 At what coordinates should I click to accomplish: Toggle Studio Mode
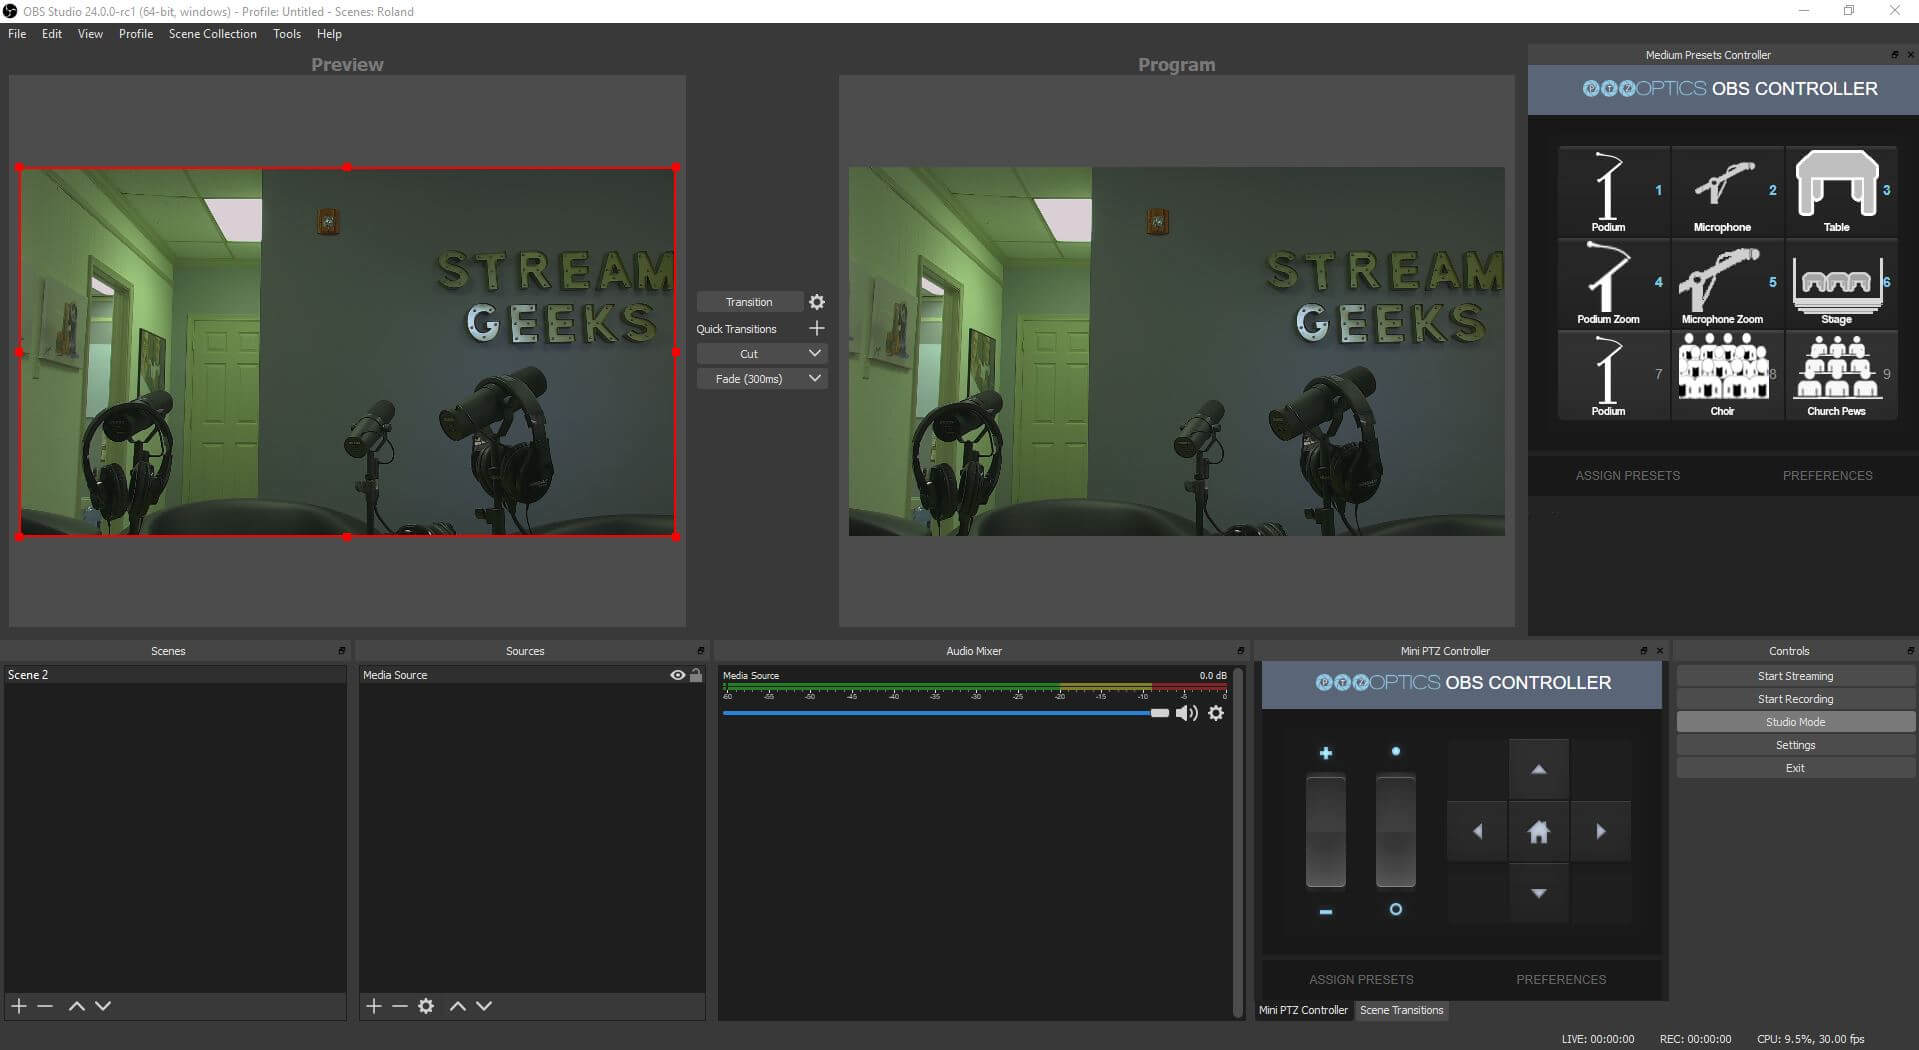(1796, 722)
